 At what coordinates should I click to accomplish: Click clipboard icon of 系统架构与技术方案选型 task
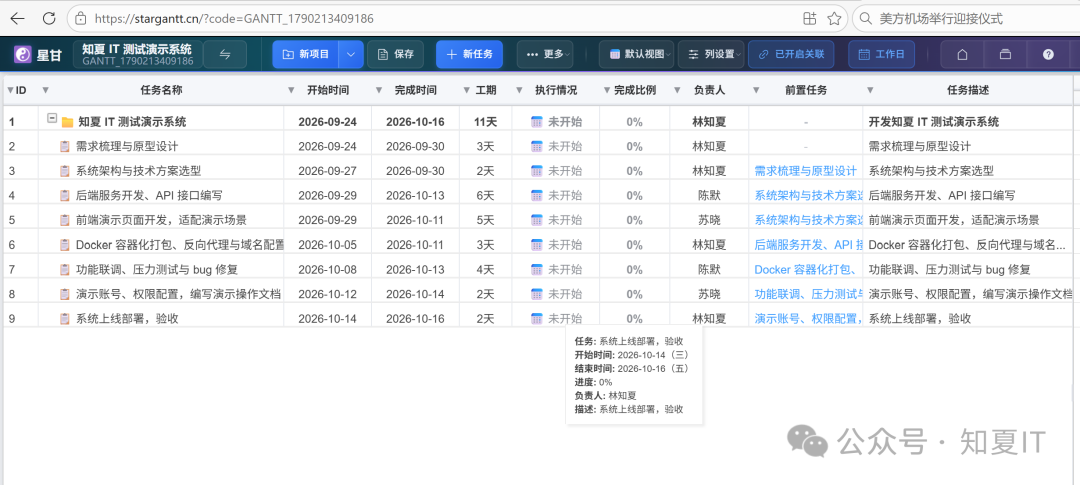tap(65, 171)
